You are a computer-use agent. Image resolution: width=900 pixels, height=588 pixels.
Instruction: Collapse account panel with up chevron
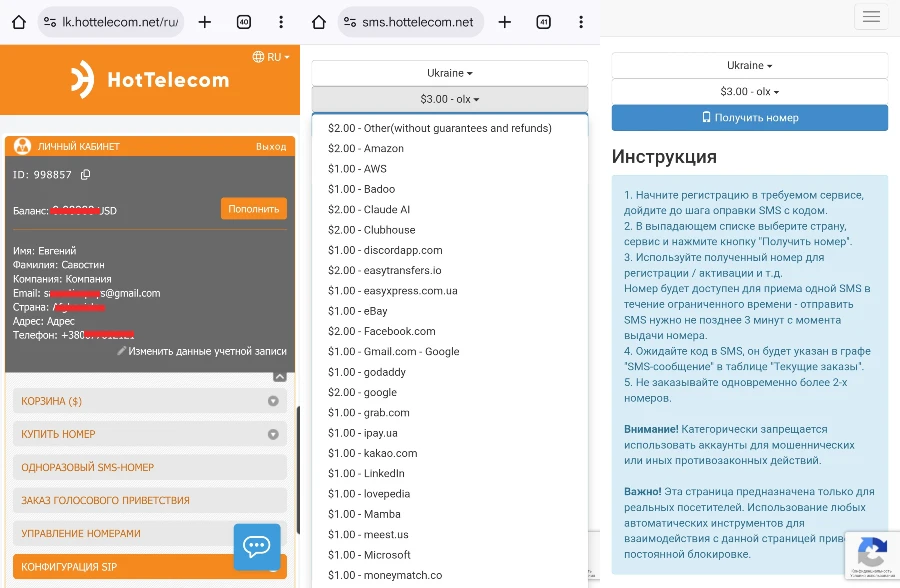click(280, 377)
